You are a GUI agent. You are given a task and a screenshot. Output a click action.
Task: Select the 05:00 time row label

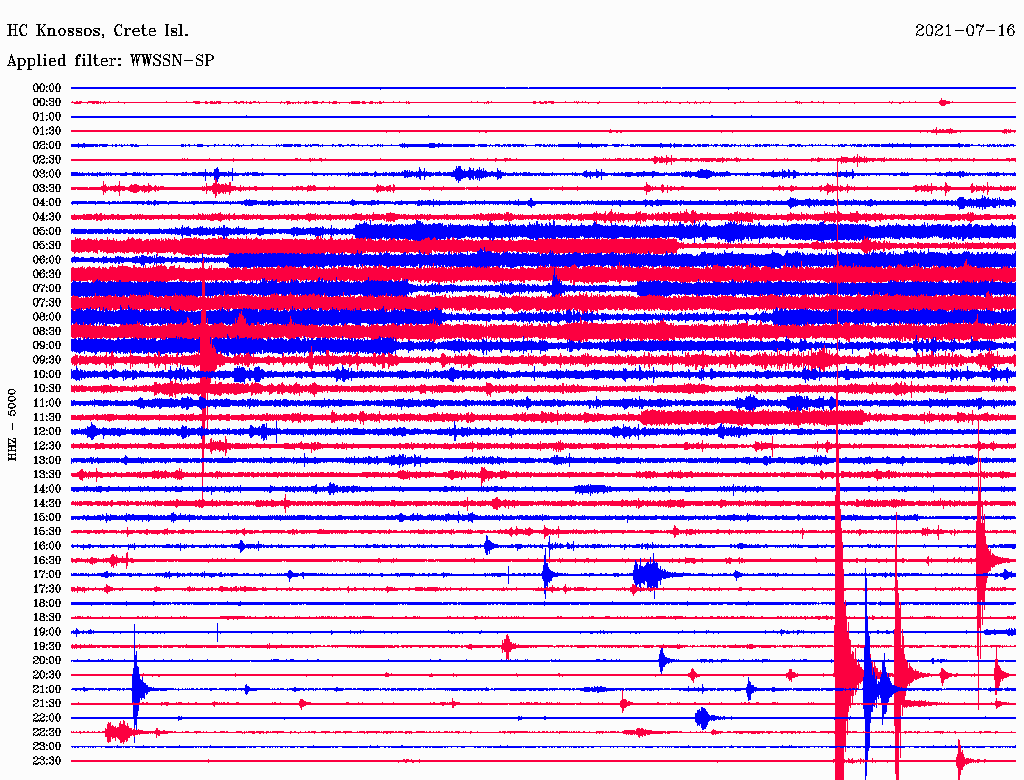point(46,231)
